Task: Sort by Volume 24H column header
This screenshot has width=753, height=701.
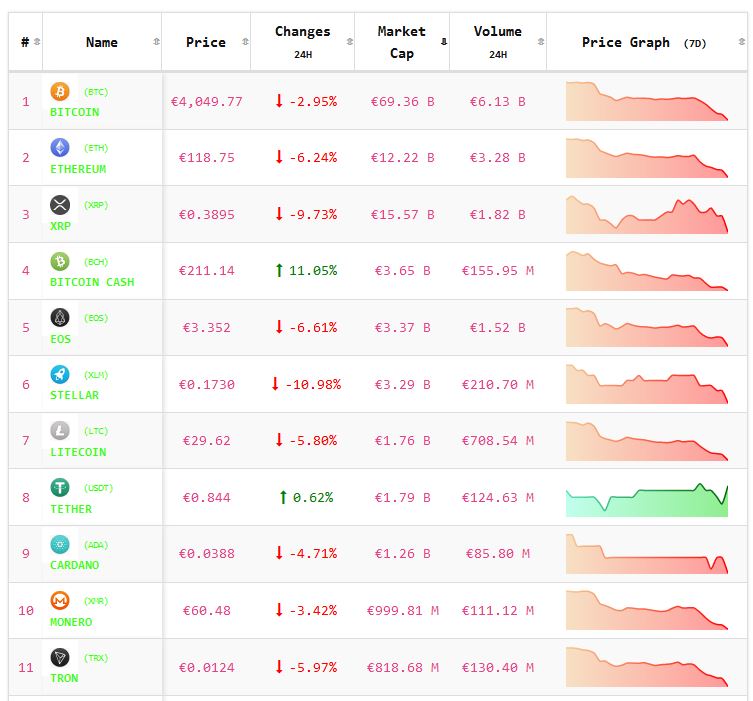Action: [x=497, y=42]
